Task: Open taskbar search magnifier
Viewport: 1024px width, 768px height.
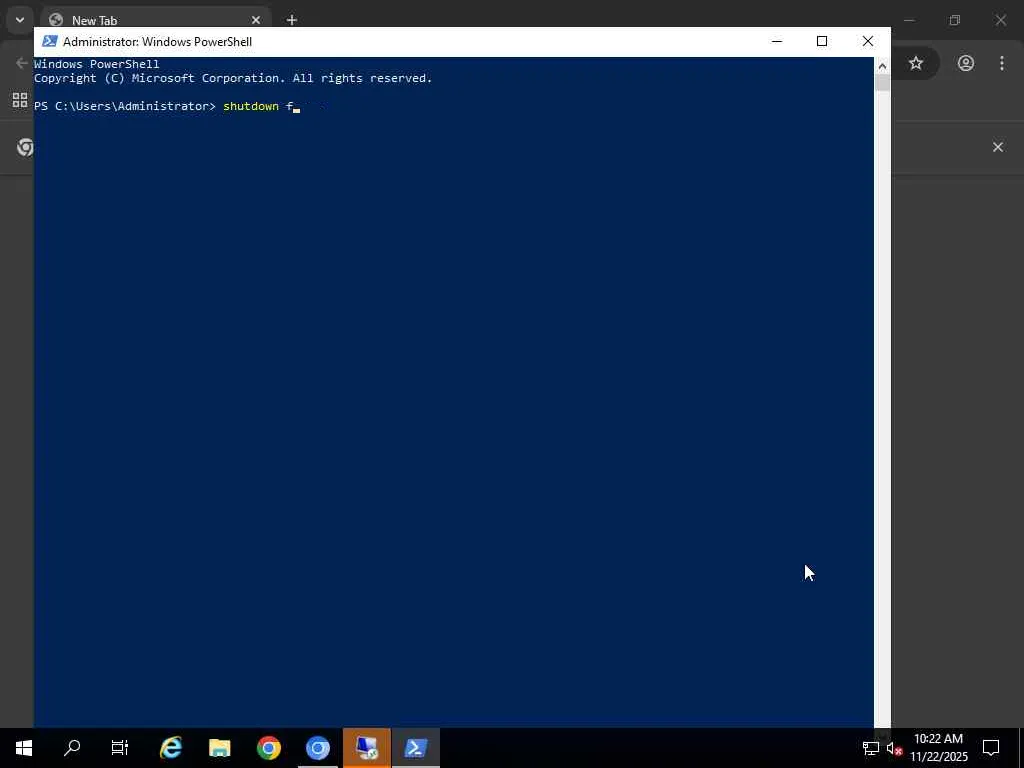Action: coord(72,748)
